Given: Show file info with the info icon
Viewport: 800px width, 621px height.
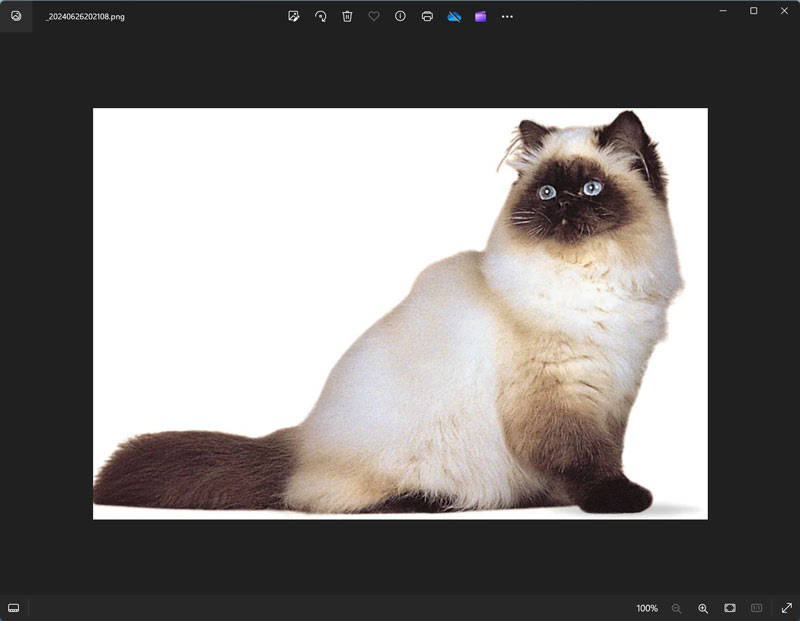Looking at the screenshot, I should [x=401, y=16].
